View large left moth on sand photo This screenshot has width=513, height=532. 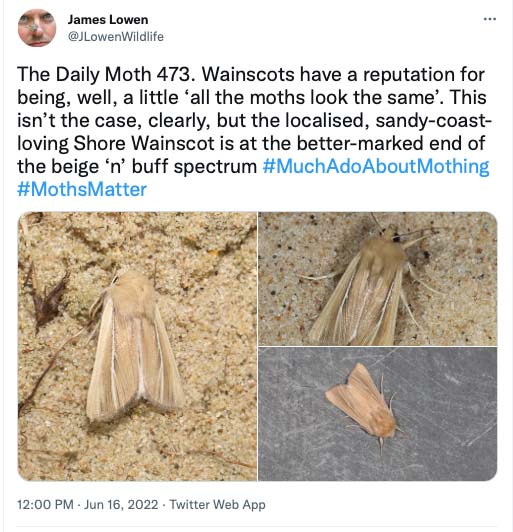coord(137,346)
